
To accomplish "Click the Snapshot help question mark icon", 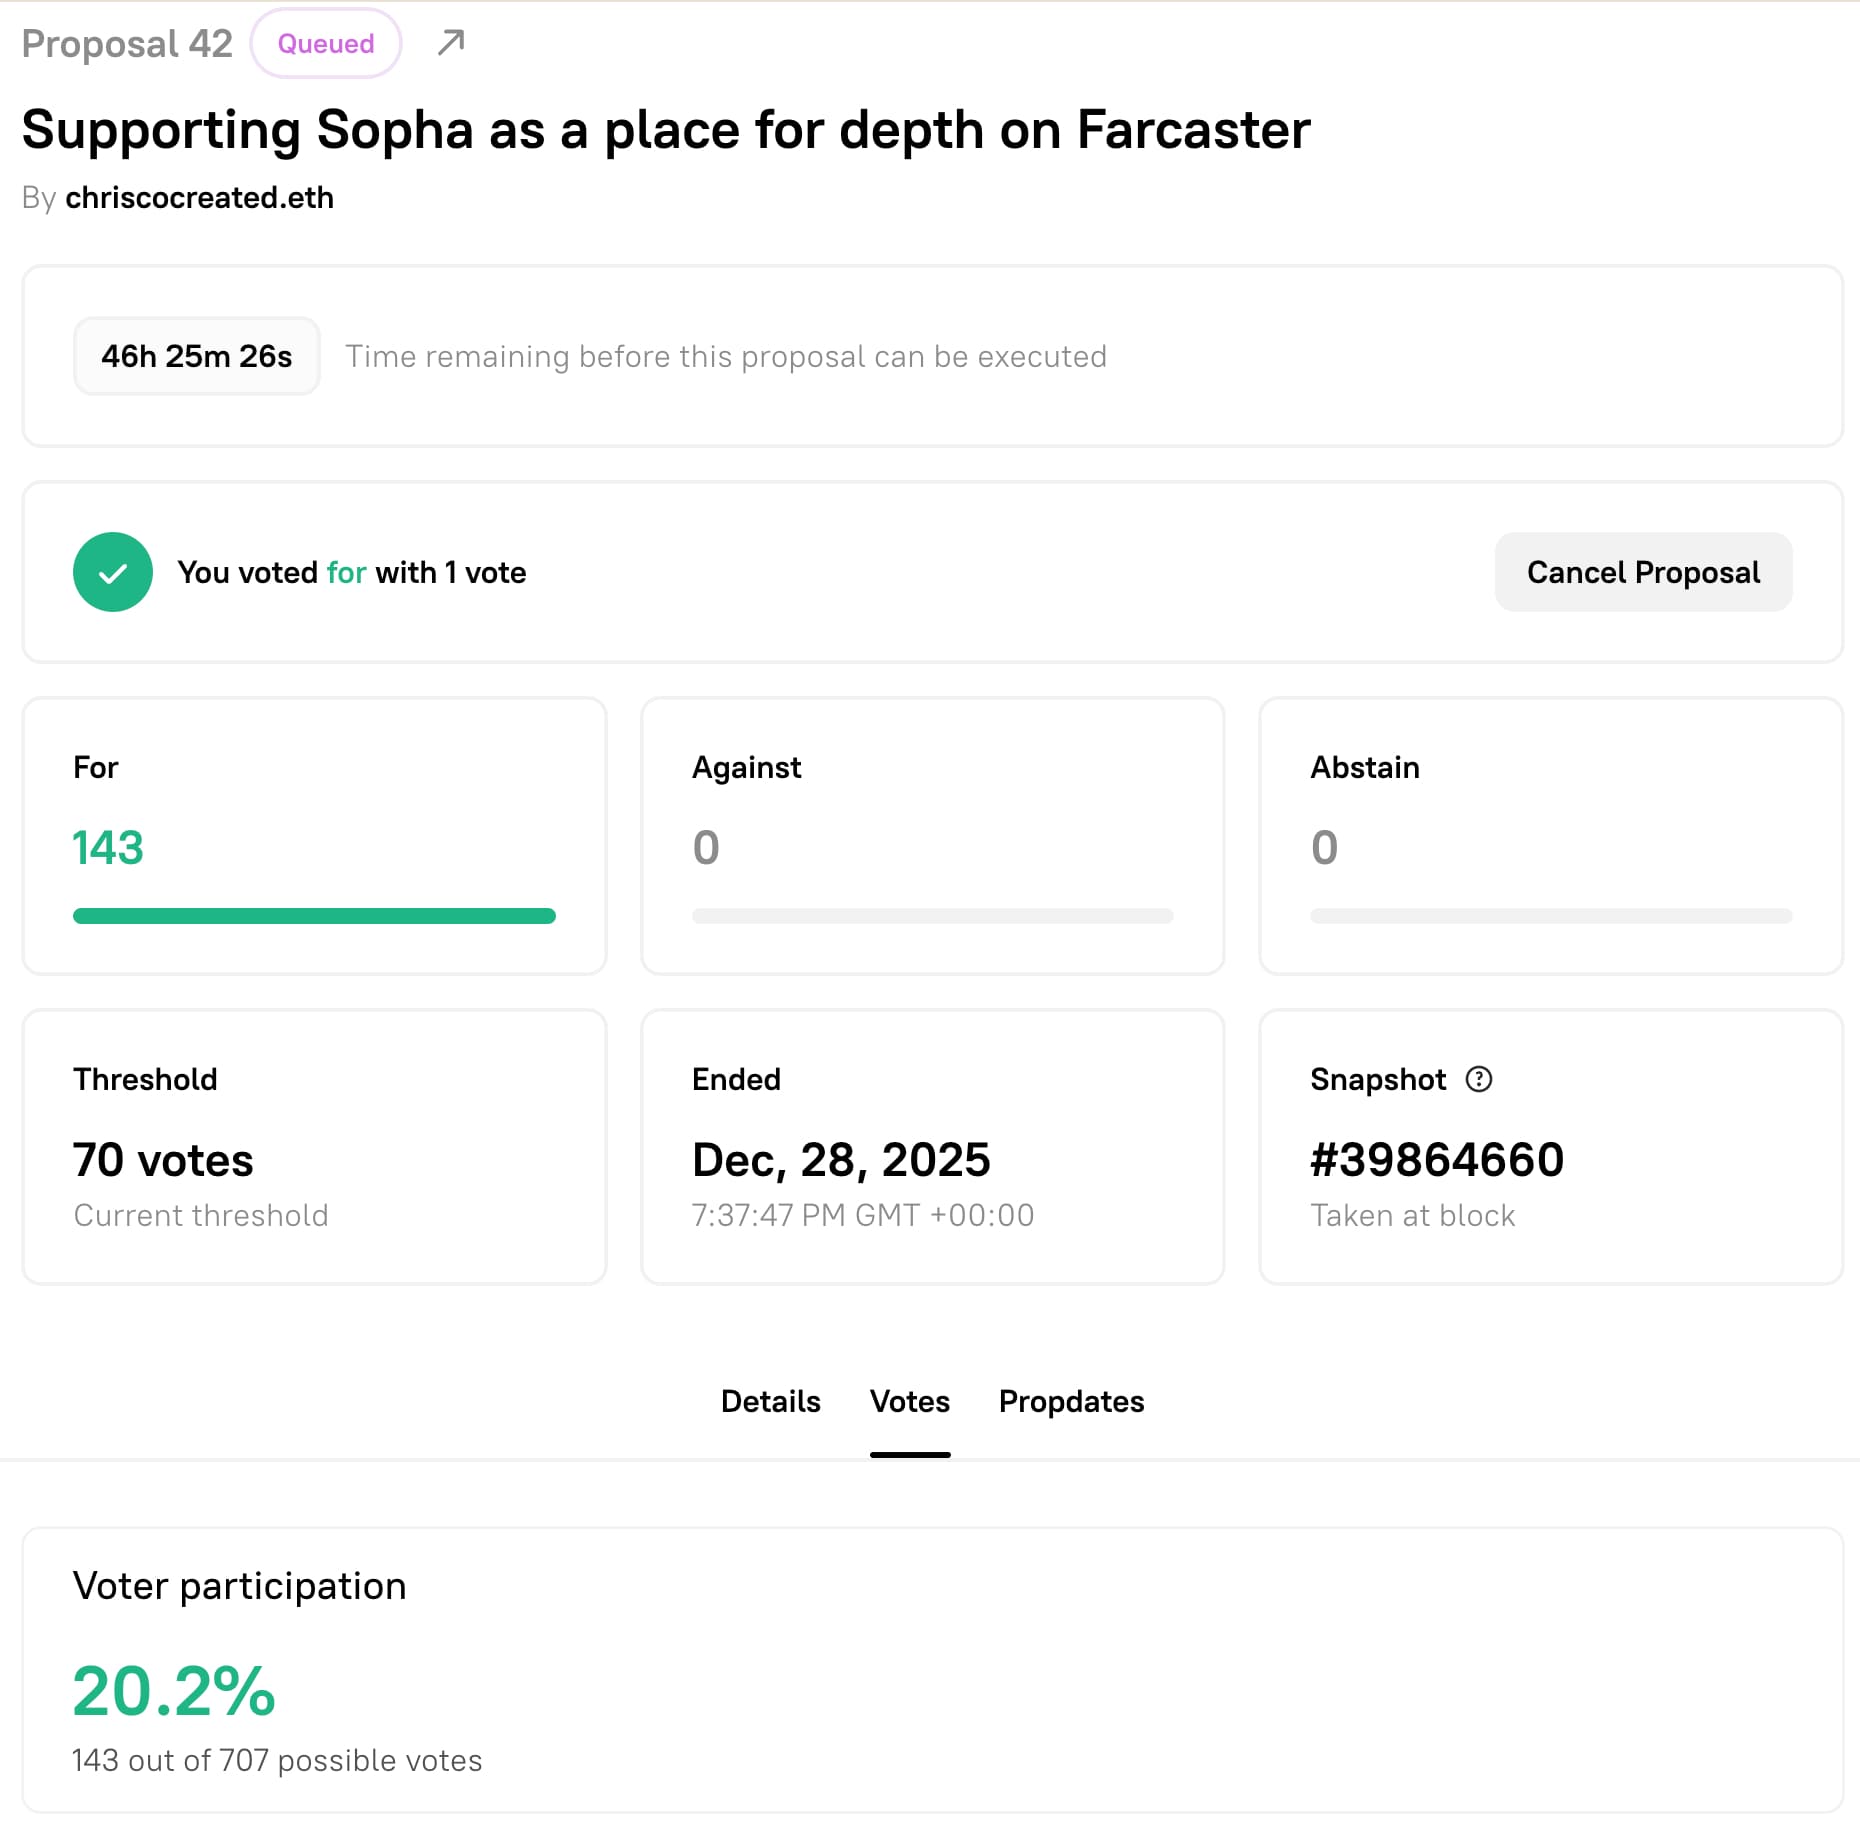I will tap(1478, 1079).
